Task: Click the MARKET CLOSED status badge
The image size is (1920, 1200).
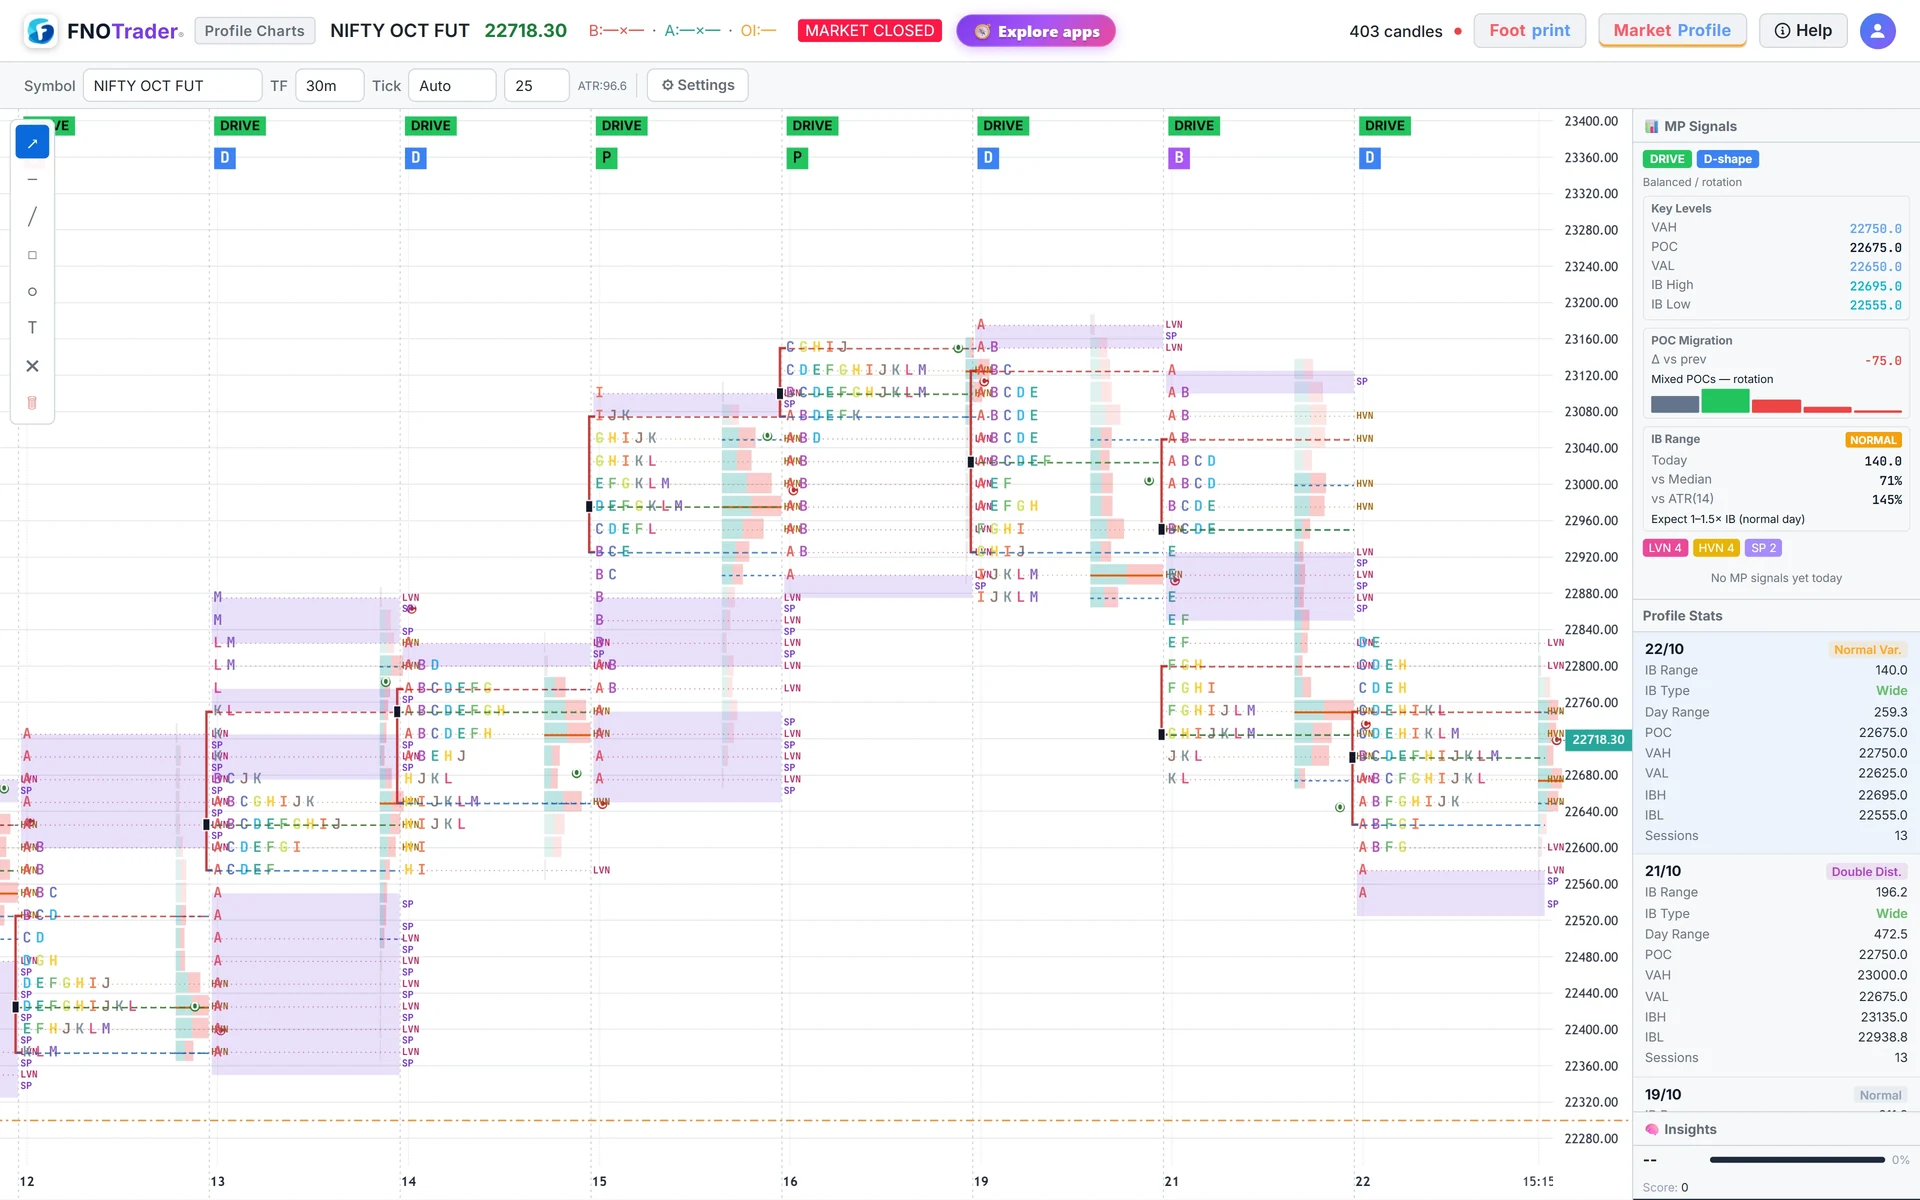Action: point(870,31)
